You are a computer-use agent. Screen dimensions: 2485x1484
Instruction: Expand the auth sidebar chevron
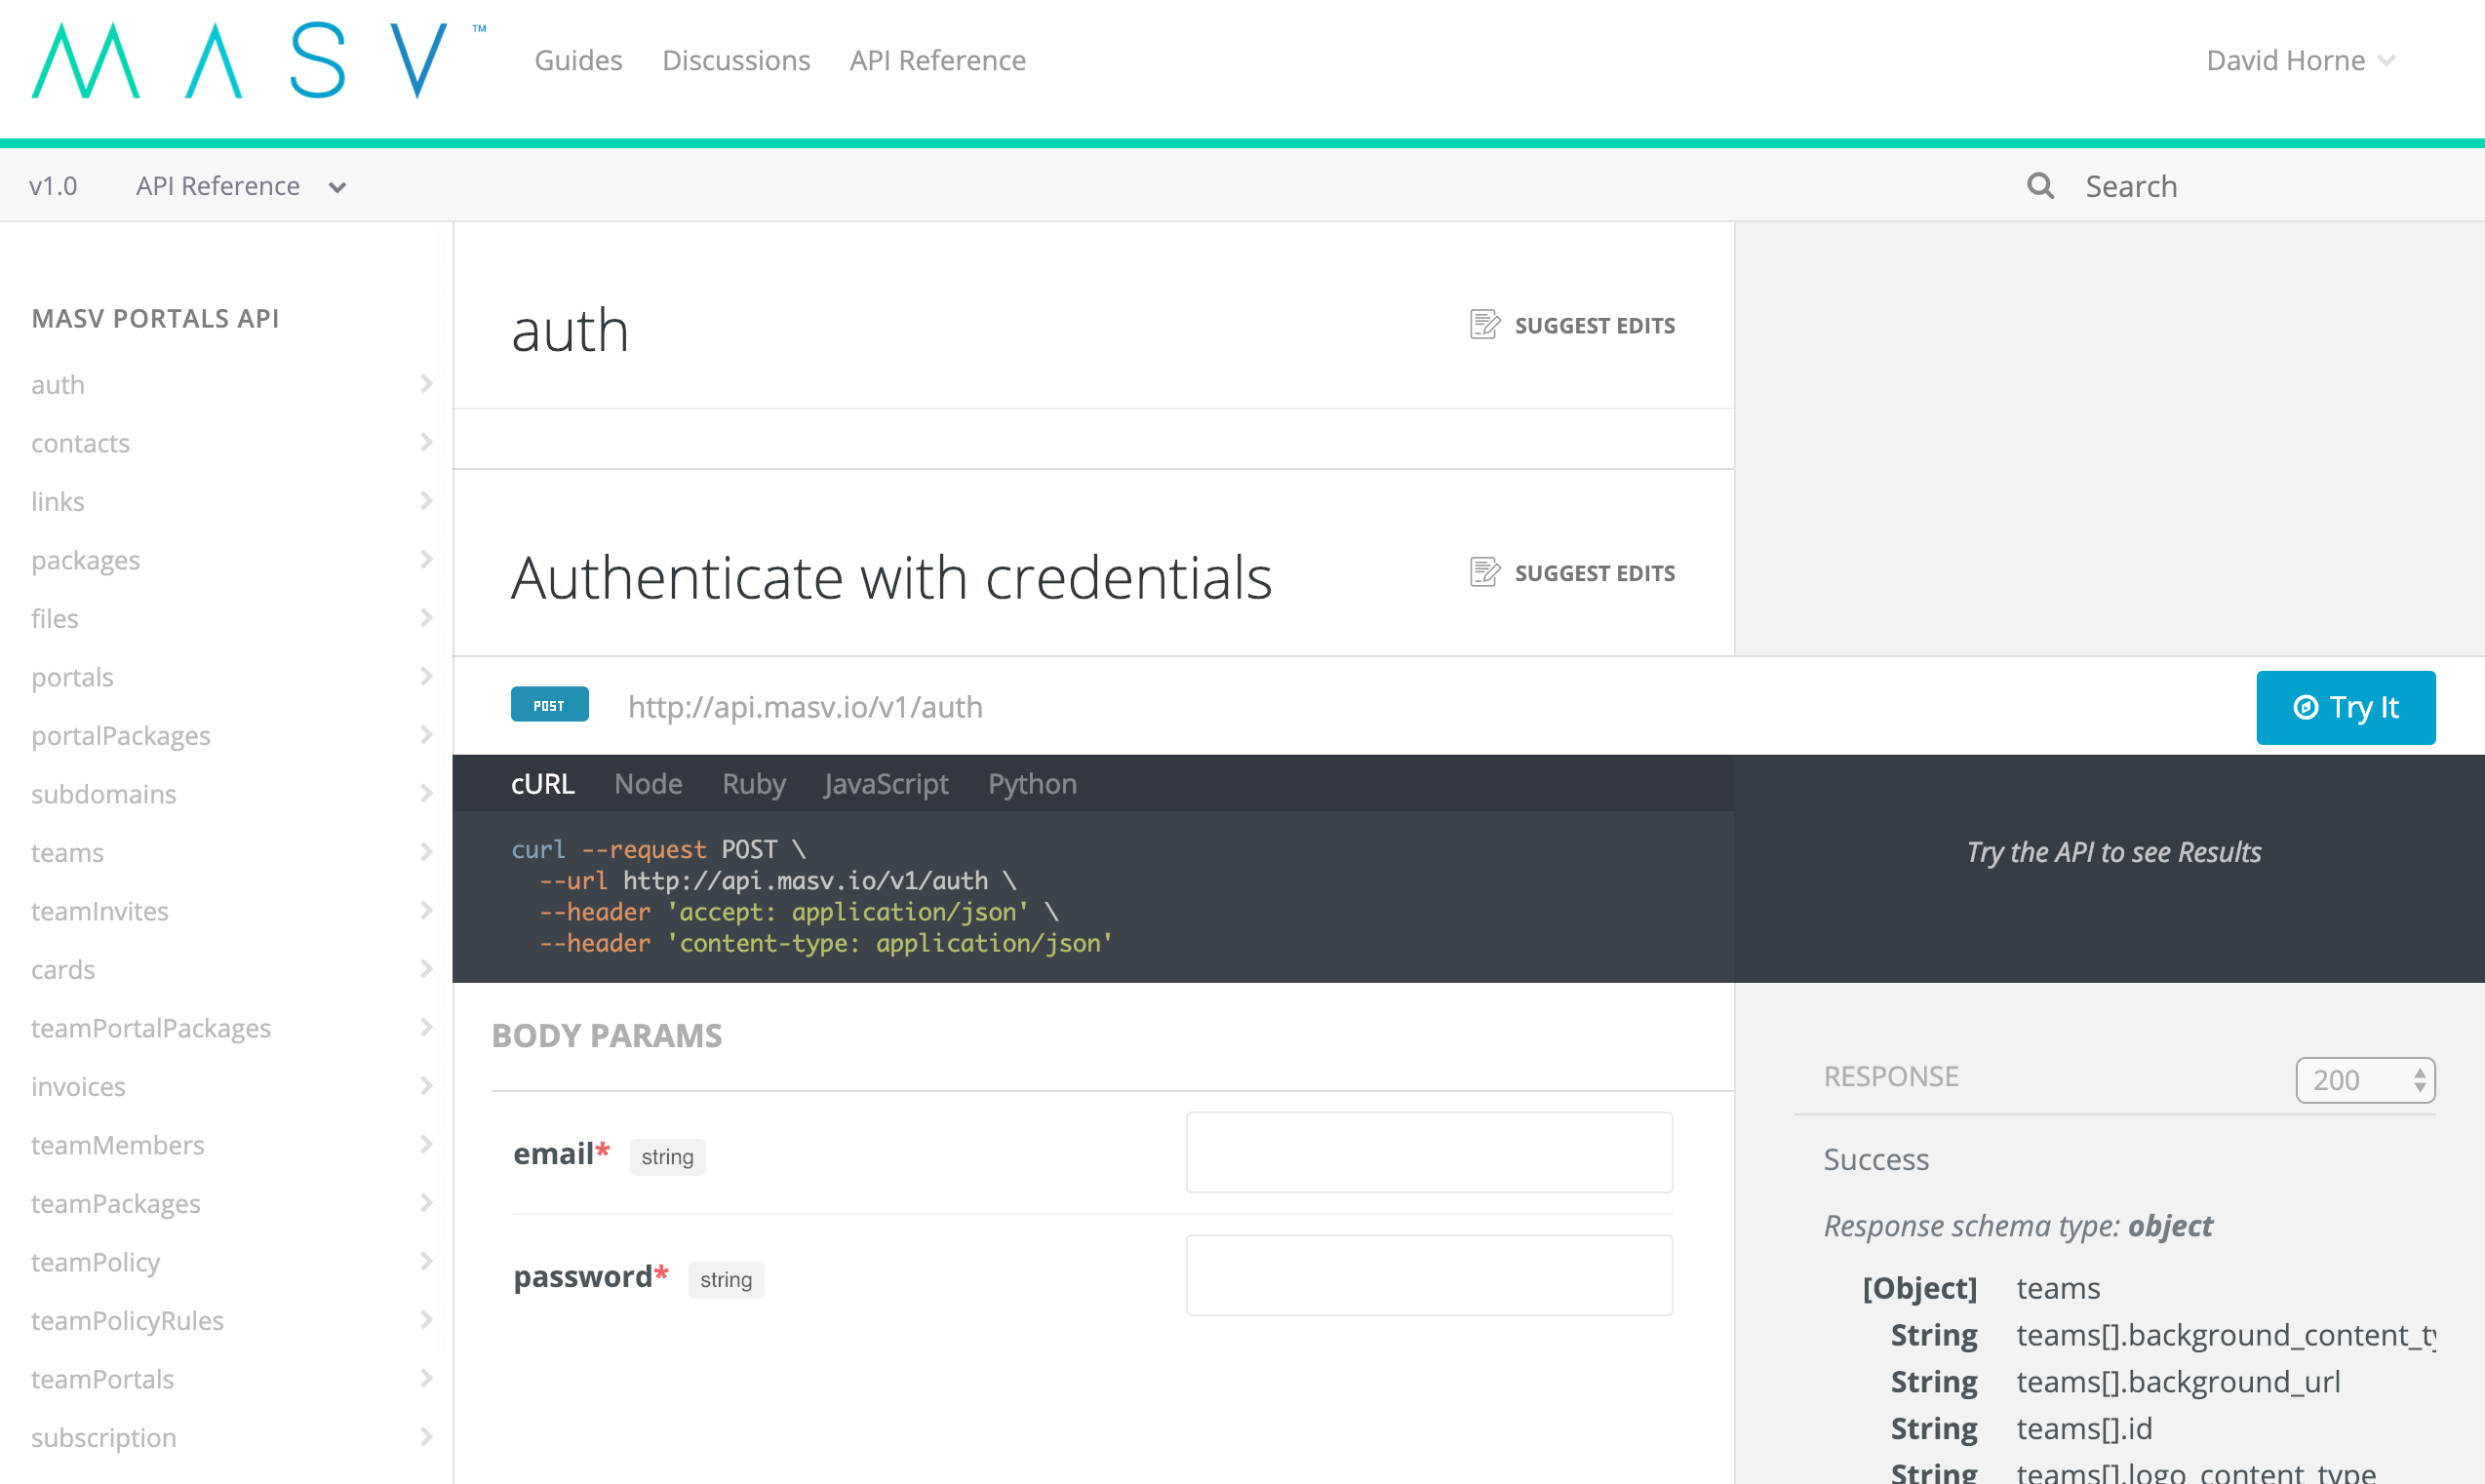click(427, 384)
